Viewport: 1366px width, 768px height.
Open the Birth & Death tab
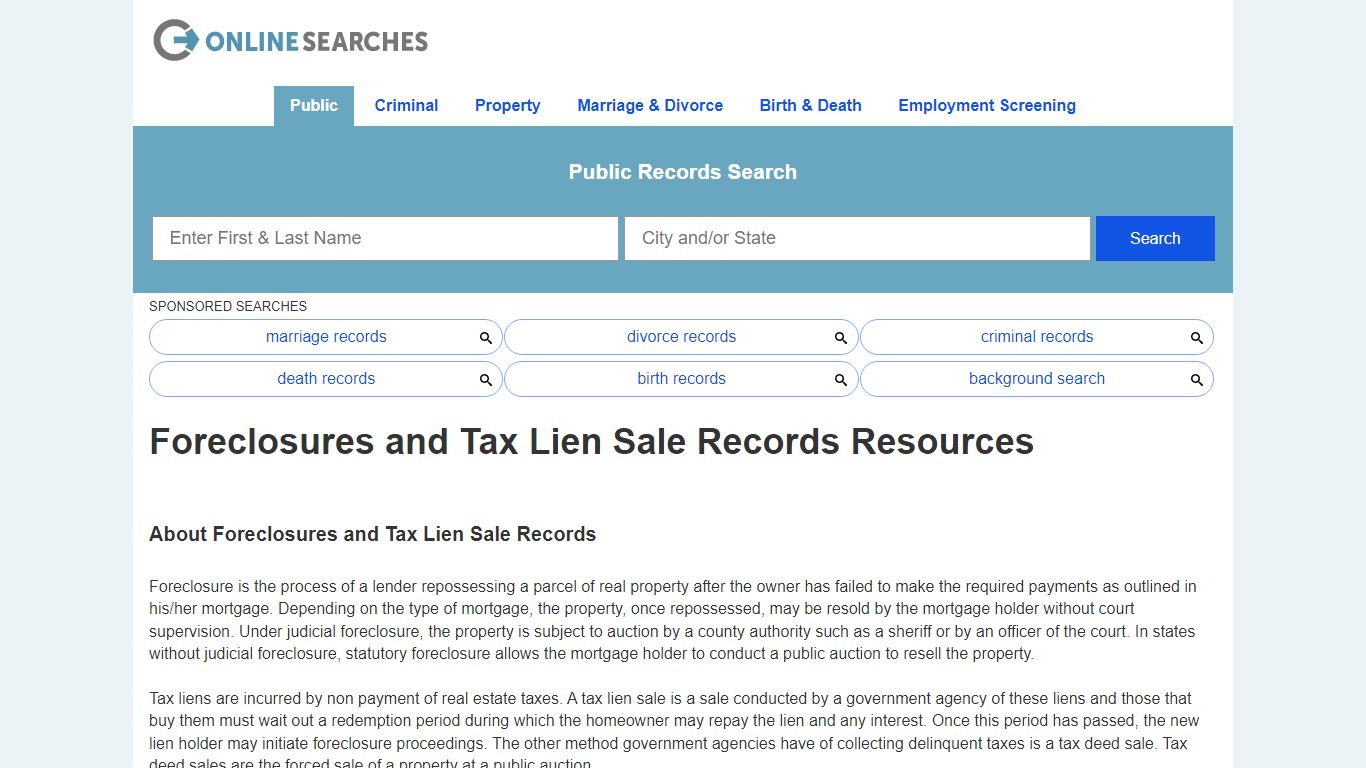point(811,106)
